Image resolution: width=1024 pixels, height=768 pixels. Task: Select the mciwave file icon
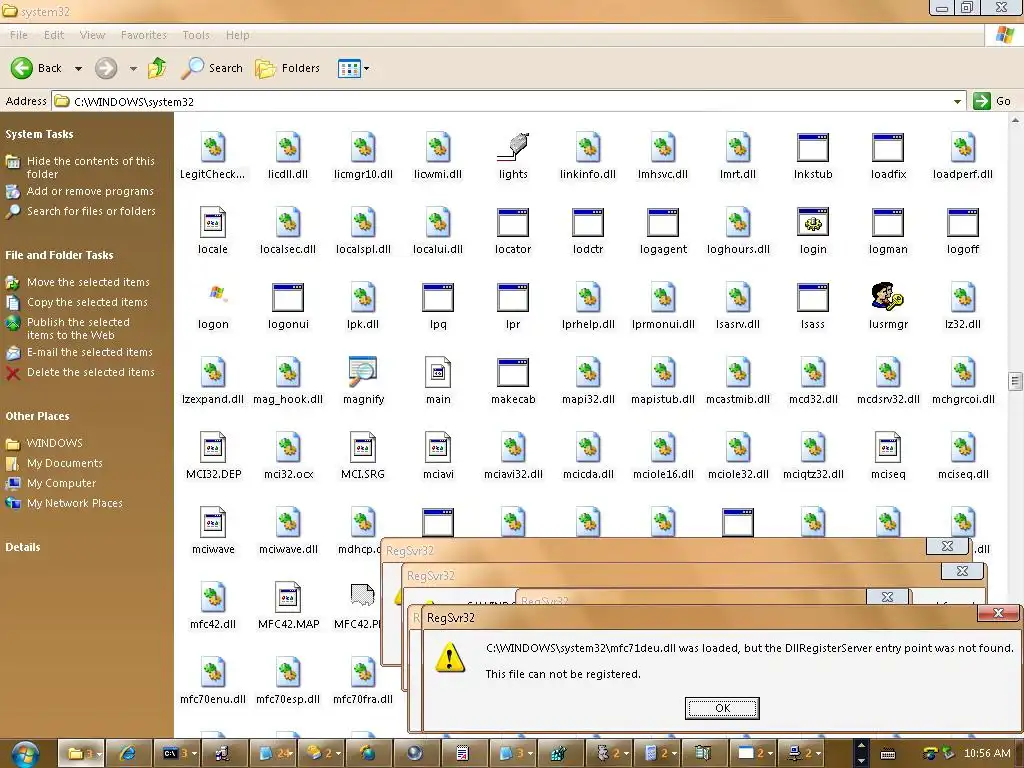coord(214,522)
